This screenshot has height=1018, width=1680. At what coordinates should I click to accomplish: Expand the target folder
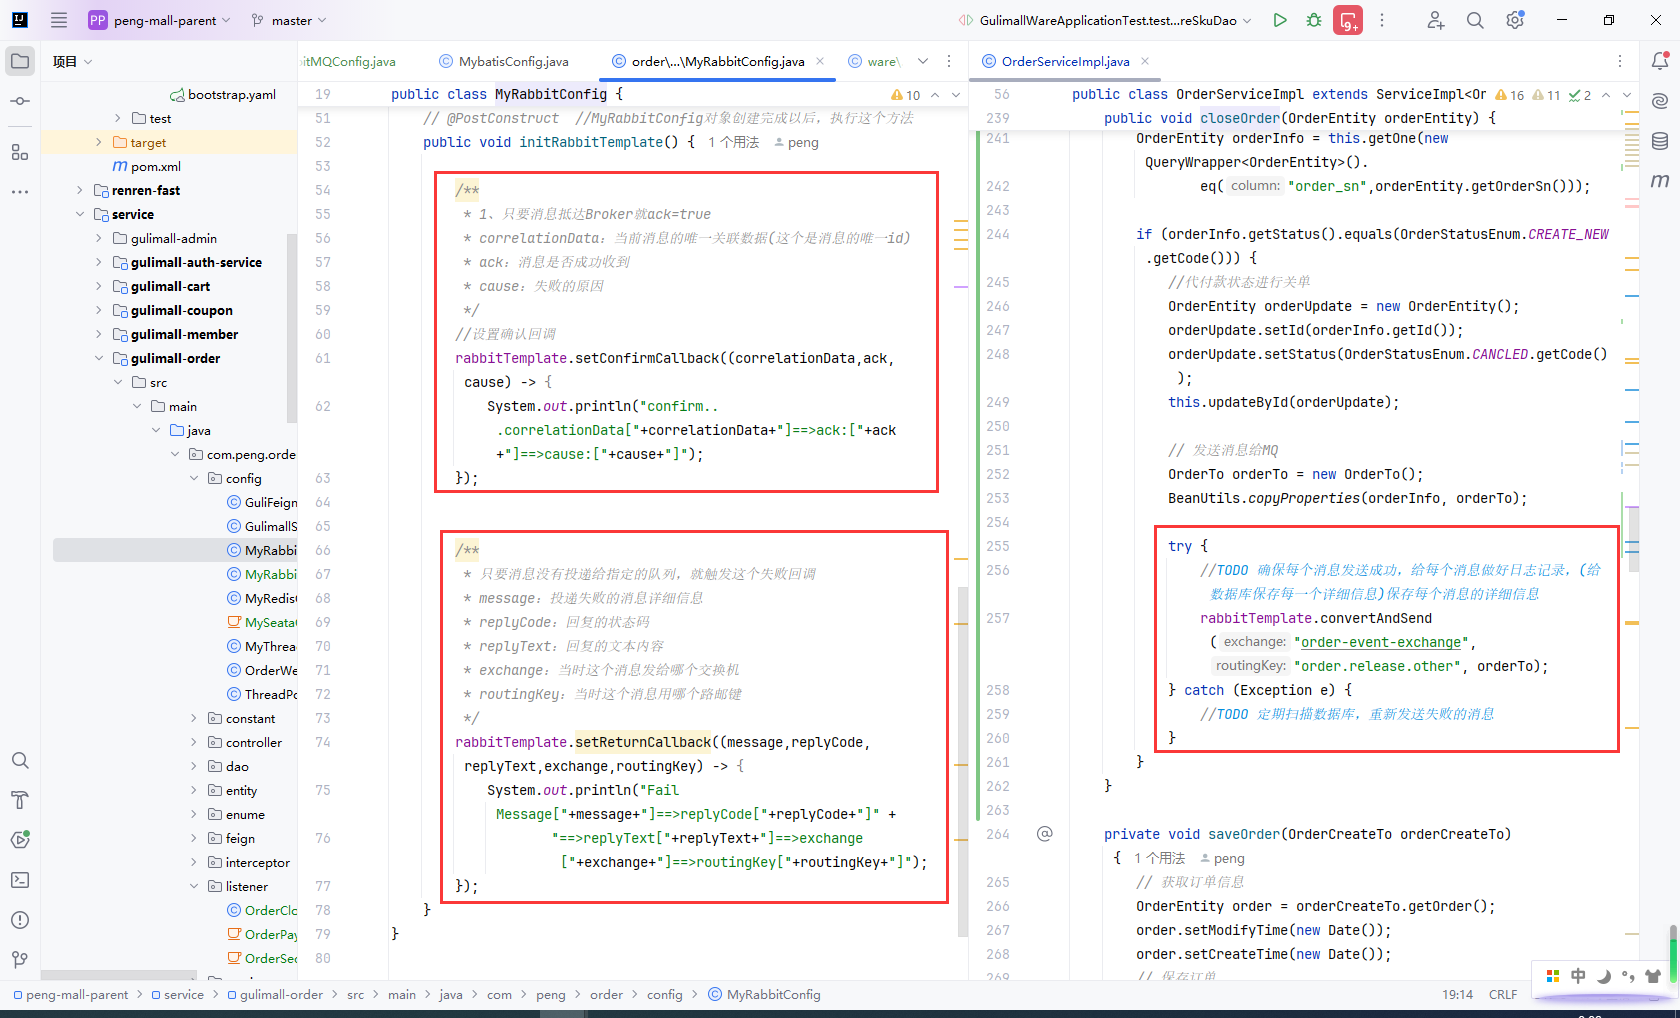(99, 142)
